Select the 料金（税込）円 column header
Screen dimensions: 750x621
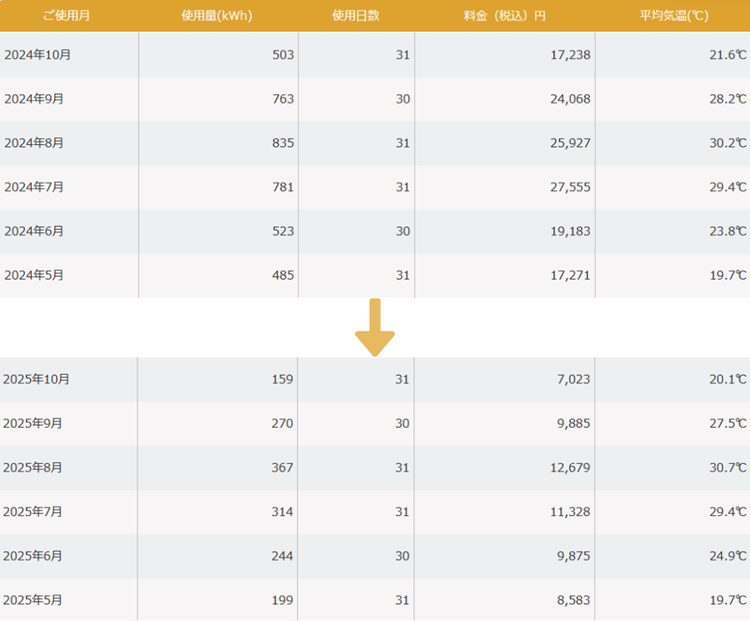coord(504,16)
